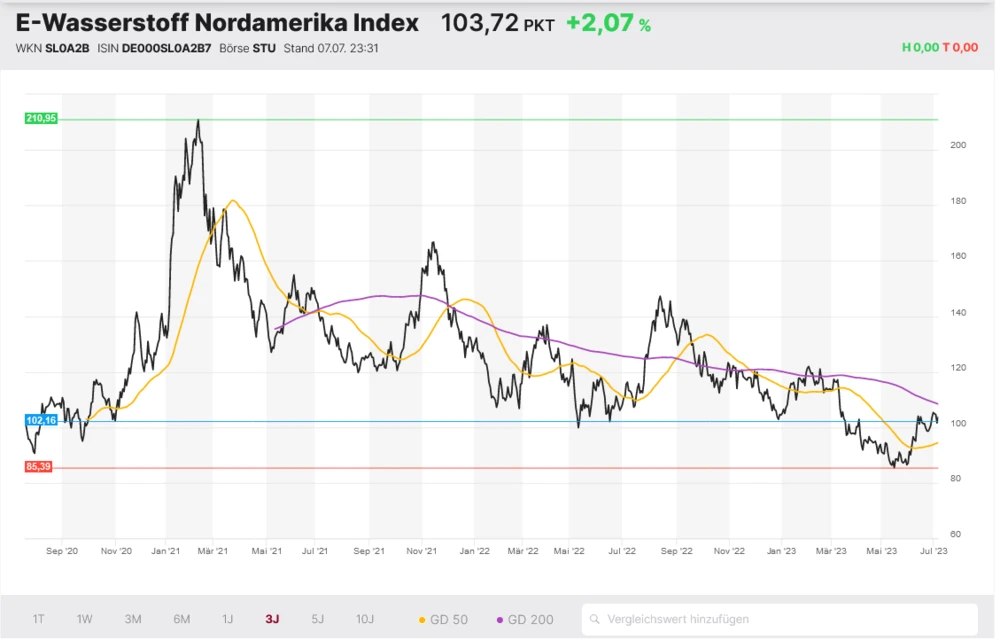Switch to the 1J time range
This screenshot has width=1000, height=640.
pyautogui.click(x=227, y=619)
